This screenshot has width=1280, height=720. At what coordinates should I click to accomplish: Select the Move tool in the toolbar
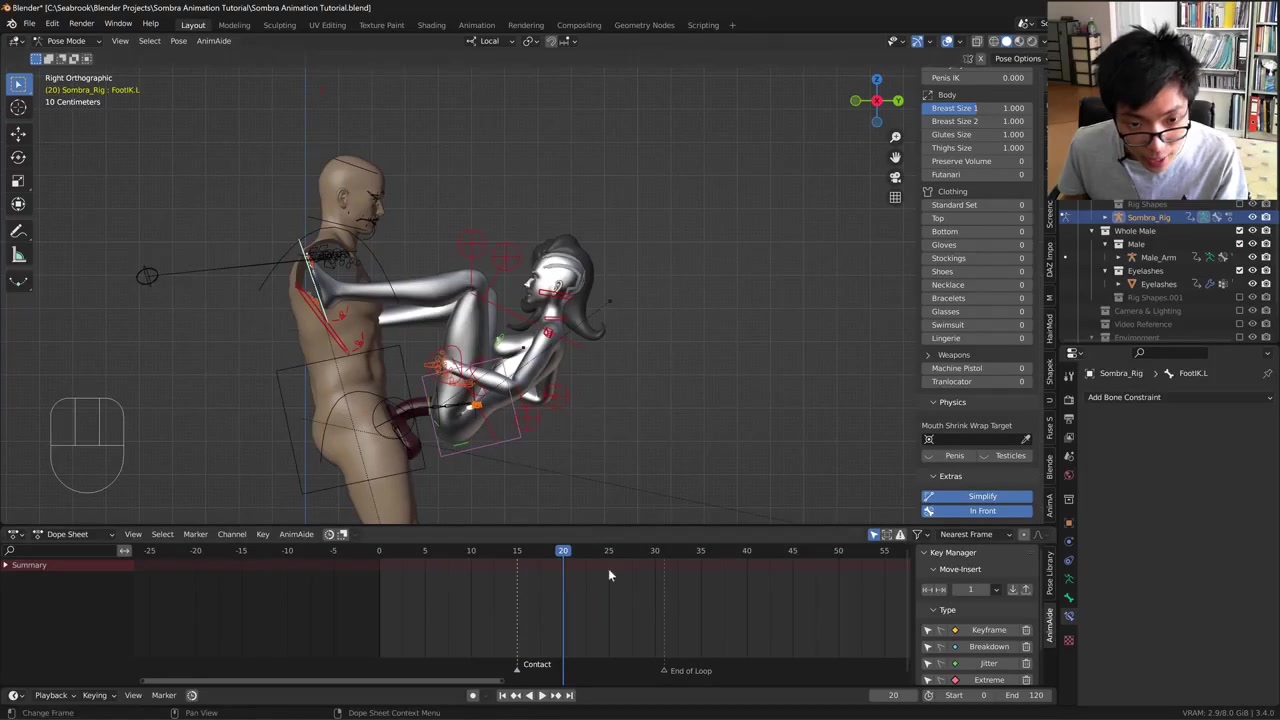[x=18, y=133]
